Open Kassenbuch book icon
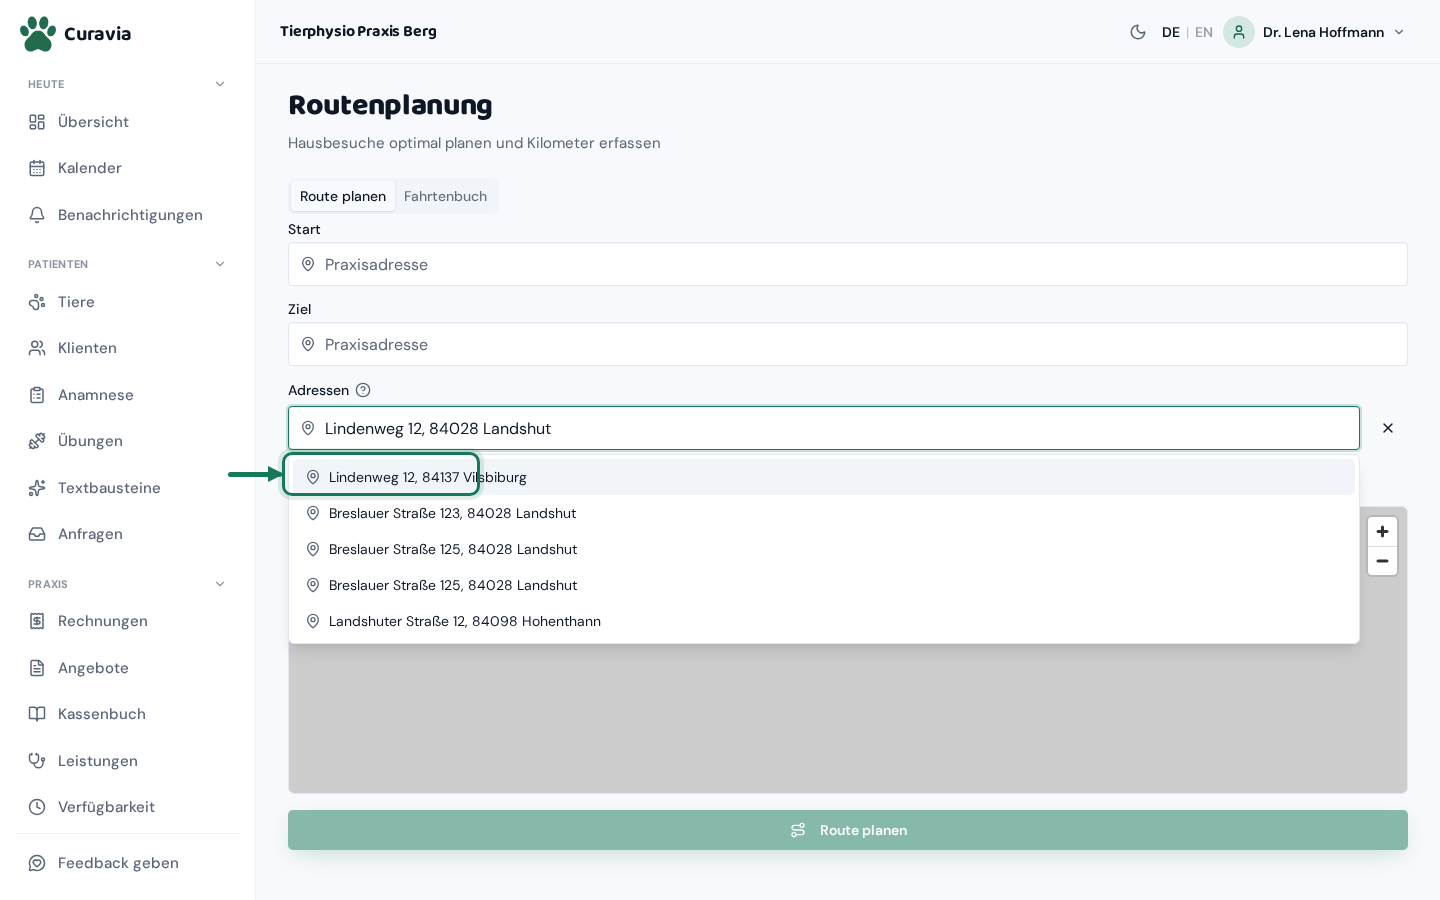The width and height of the screenshot is (1440, 900). pyautogui.click(x=37, y=714)
